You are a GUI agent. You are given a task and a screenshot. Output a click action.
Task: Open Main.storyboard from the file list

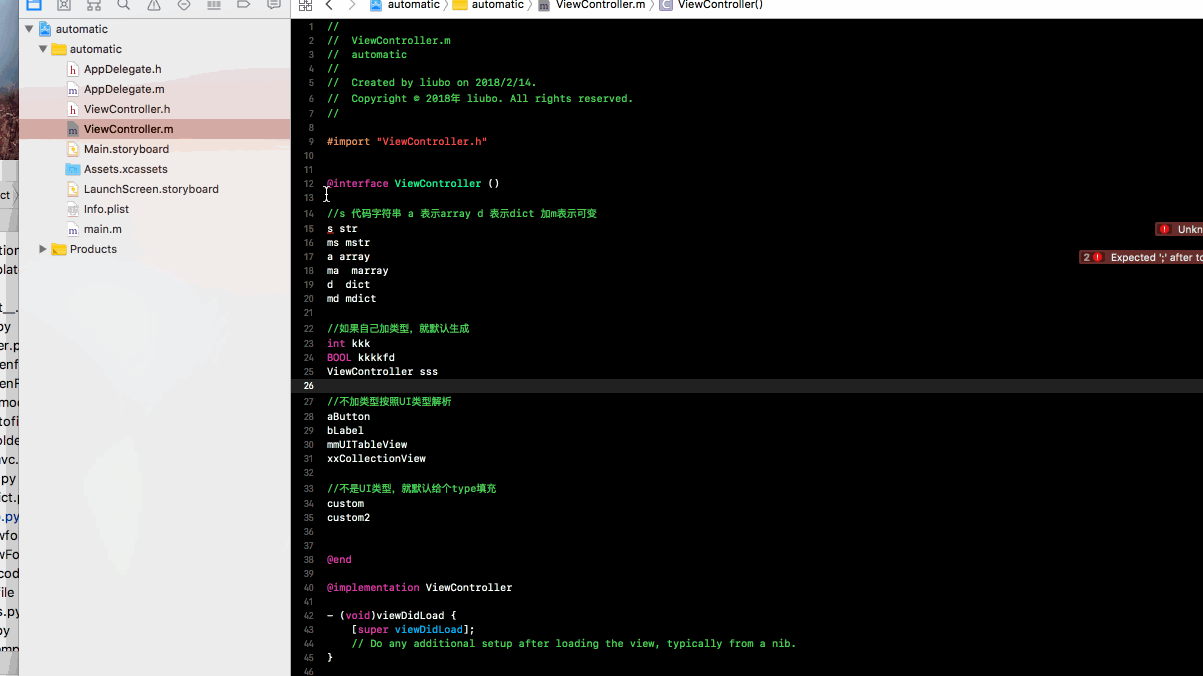(154, 149)
